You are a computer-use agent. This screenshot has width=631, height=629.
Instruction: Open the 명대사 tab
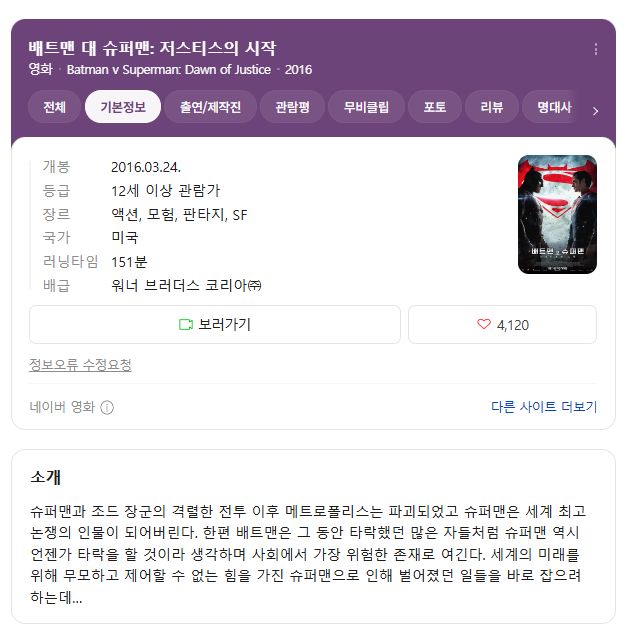554,107
